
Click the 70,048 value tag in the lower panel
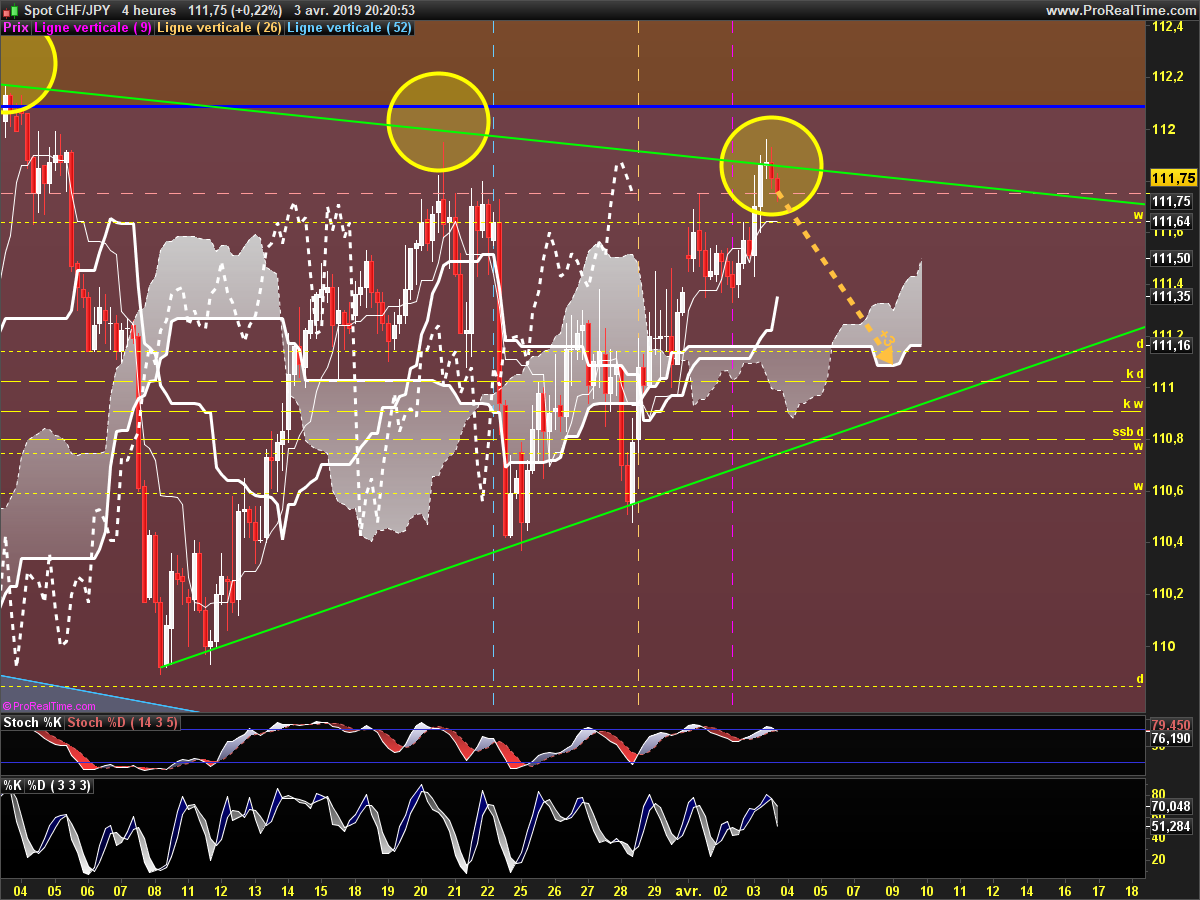(x=1170, y=806)
